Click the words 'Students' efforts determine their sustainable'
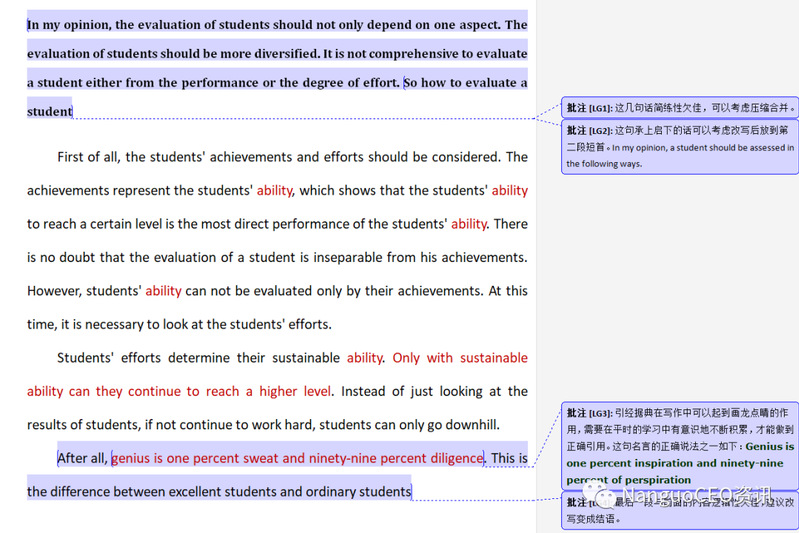The height and width of the screenshot is (533, 799). coord(198,358)
